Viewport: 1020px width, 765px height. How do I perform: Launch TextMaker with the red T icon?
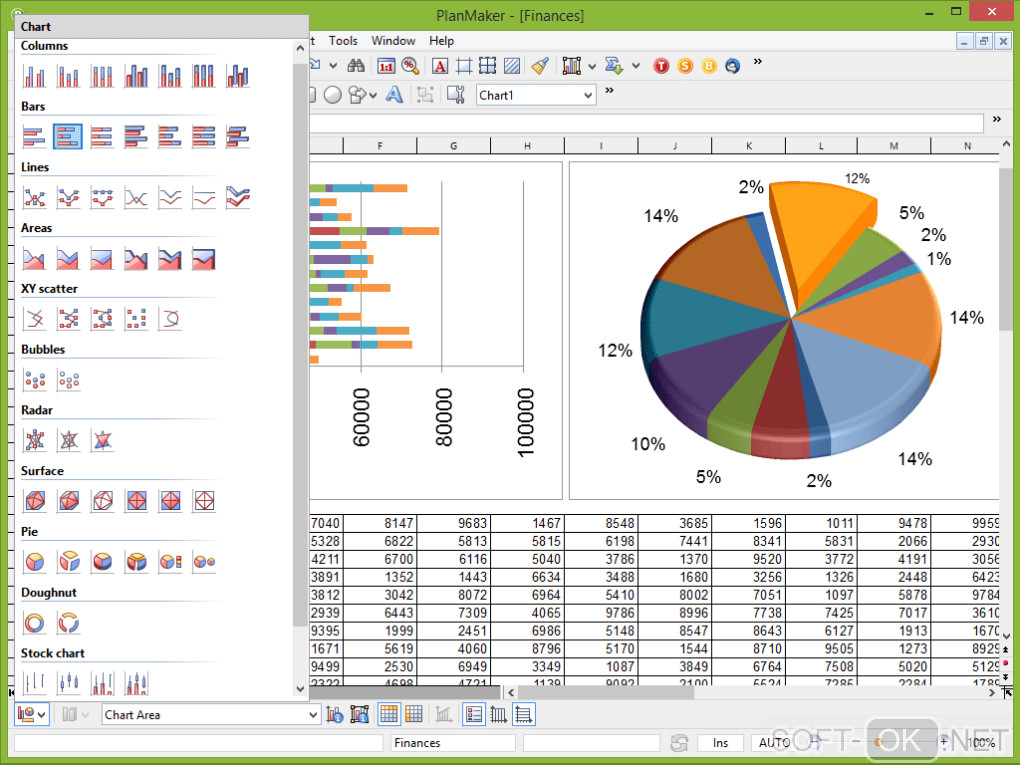pos(661,66)
